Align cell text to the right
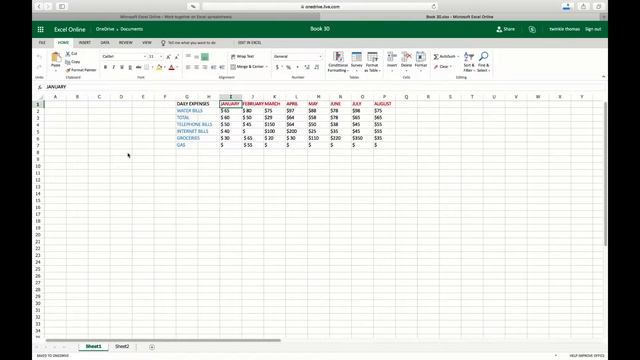The height and width of the screenshot is (360, 640). [205, 67]
